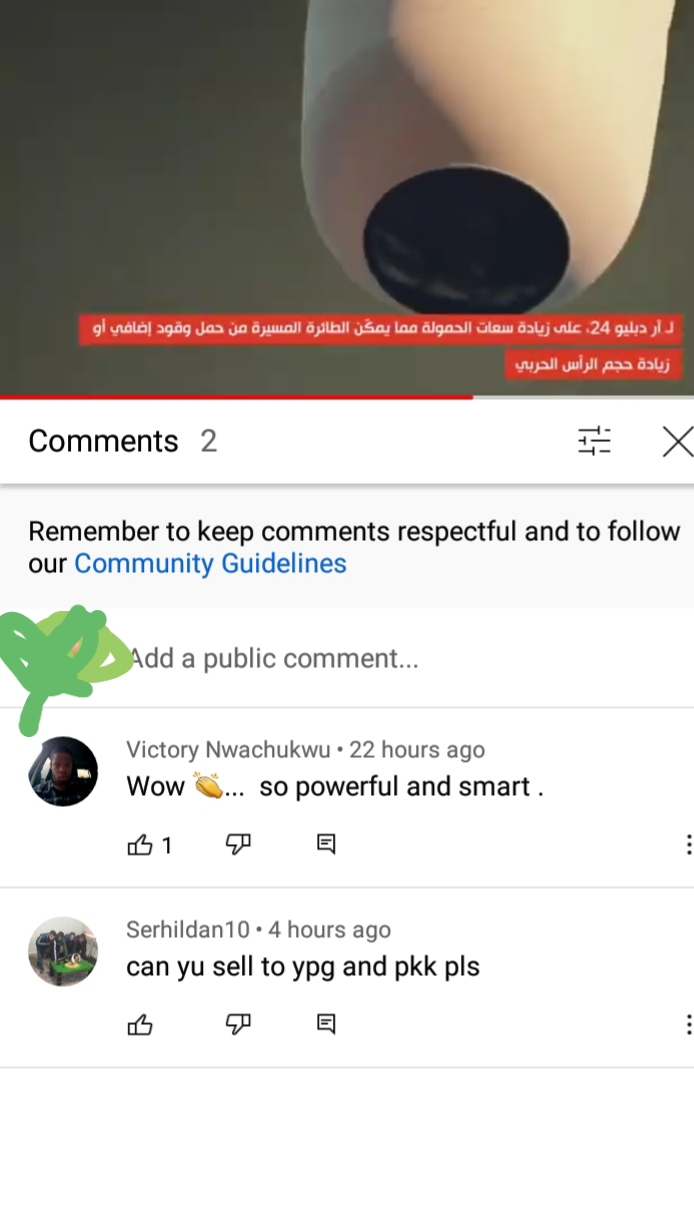The image size is (694, 1232).
Task: Like Serhildan10's comment
Action: tap(141, 1024)
